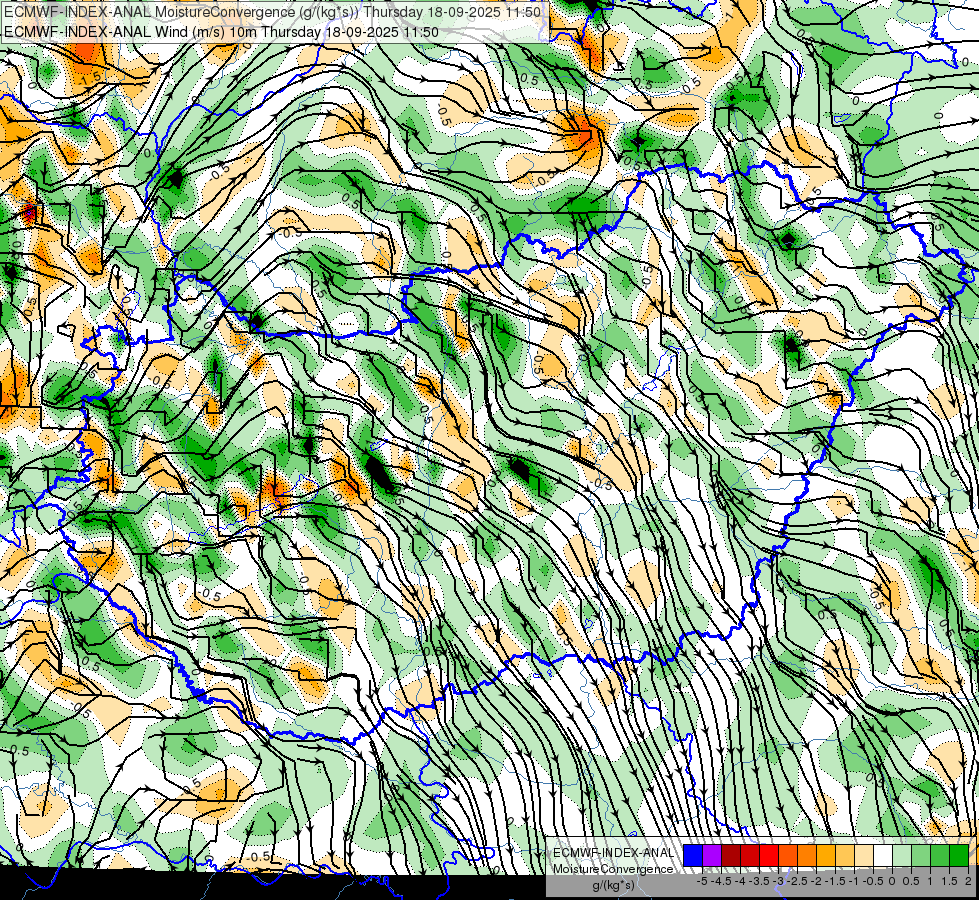Select the darkest red legend swatch
Viewport: 979px width, 900px height.
(731, 855)
